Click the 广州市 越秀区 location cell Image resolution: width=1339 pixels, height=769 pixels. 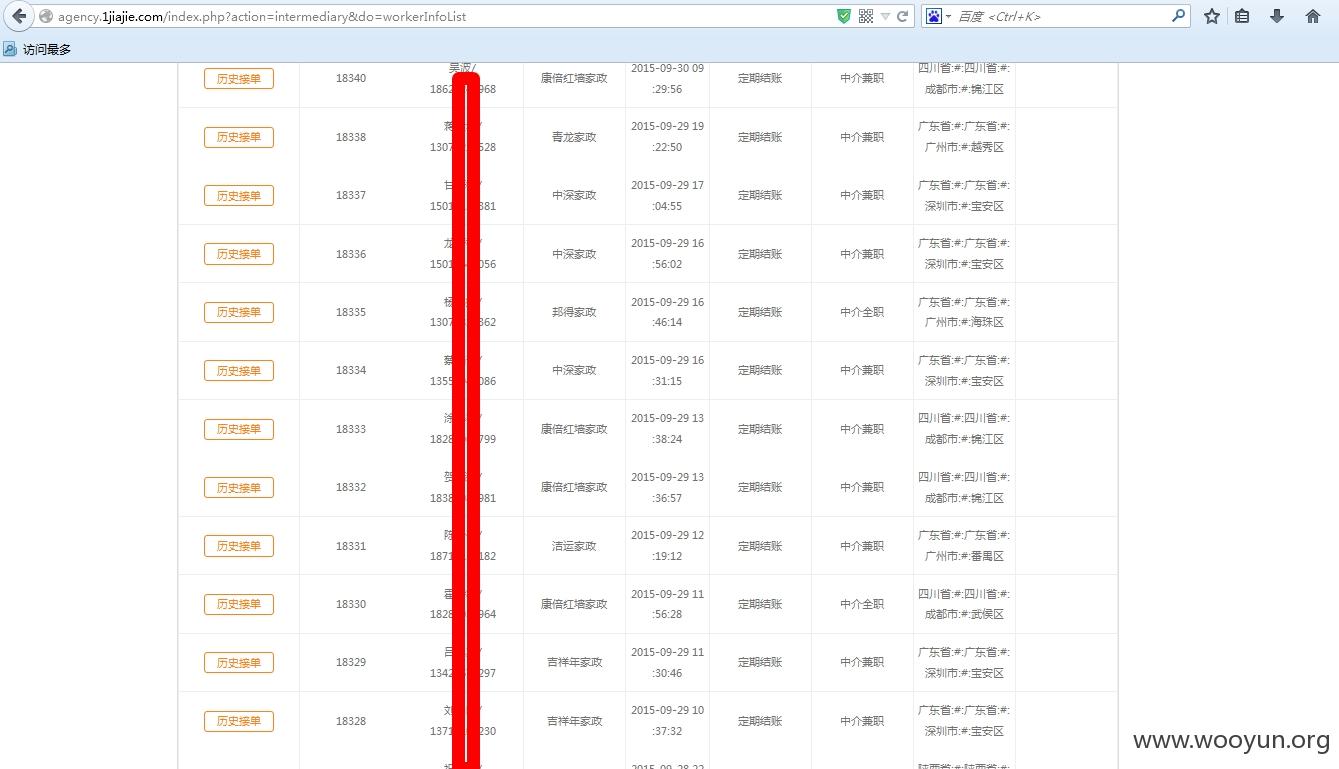click(x=964, y=137)
